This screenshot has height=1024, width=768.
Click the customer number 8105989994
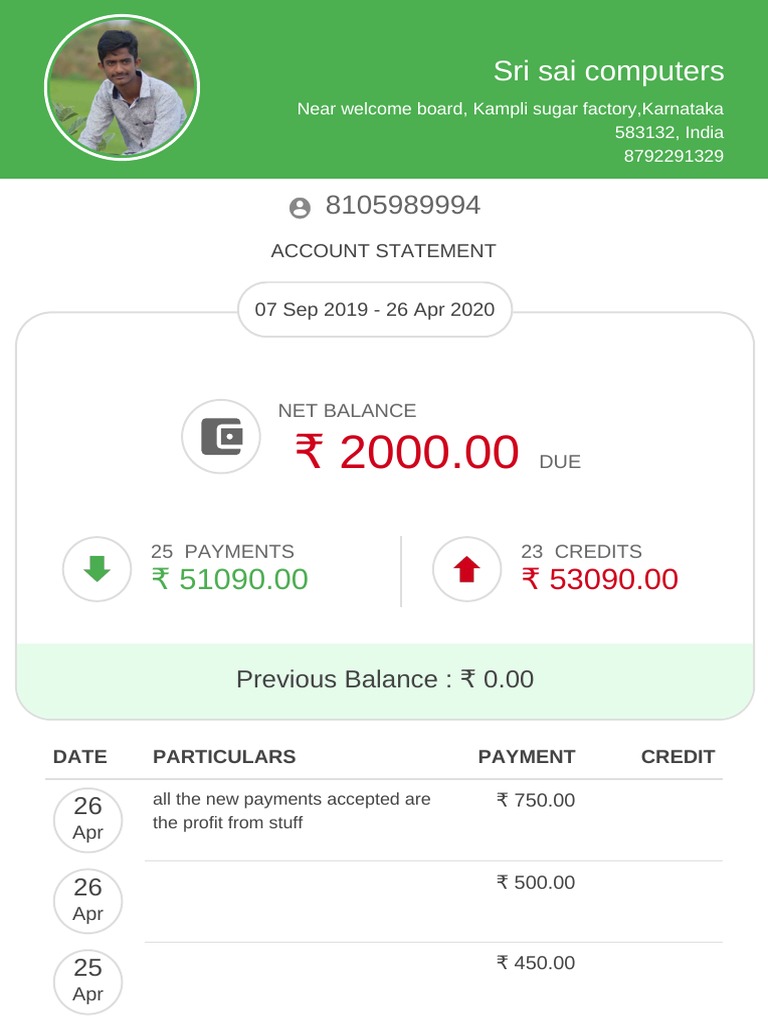(403, 206)
